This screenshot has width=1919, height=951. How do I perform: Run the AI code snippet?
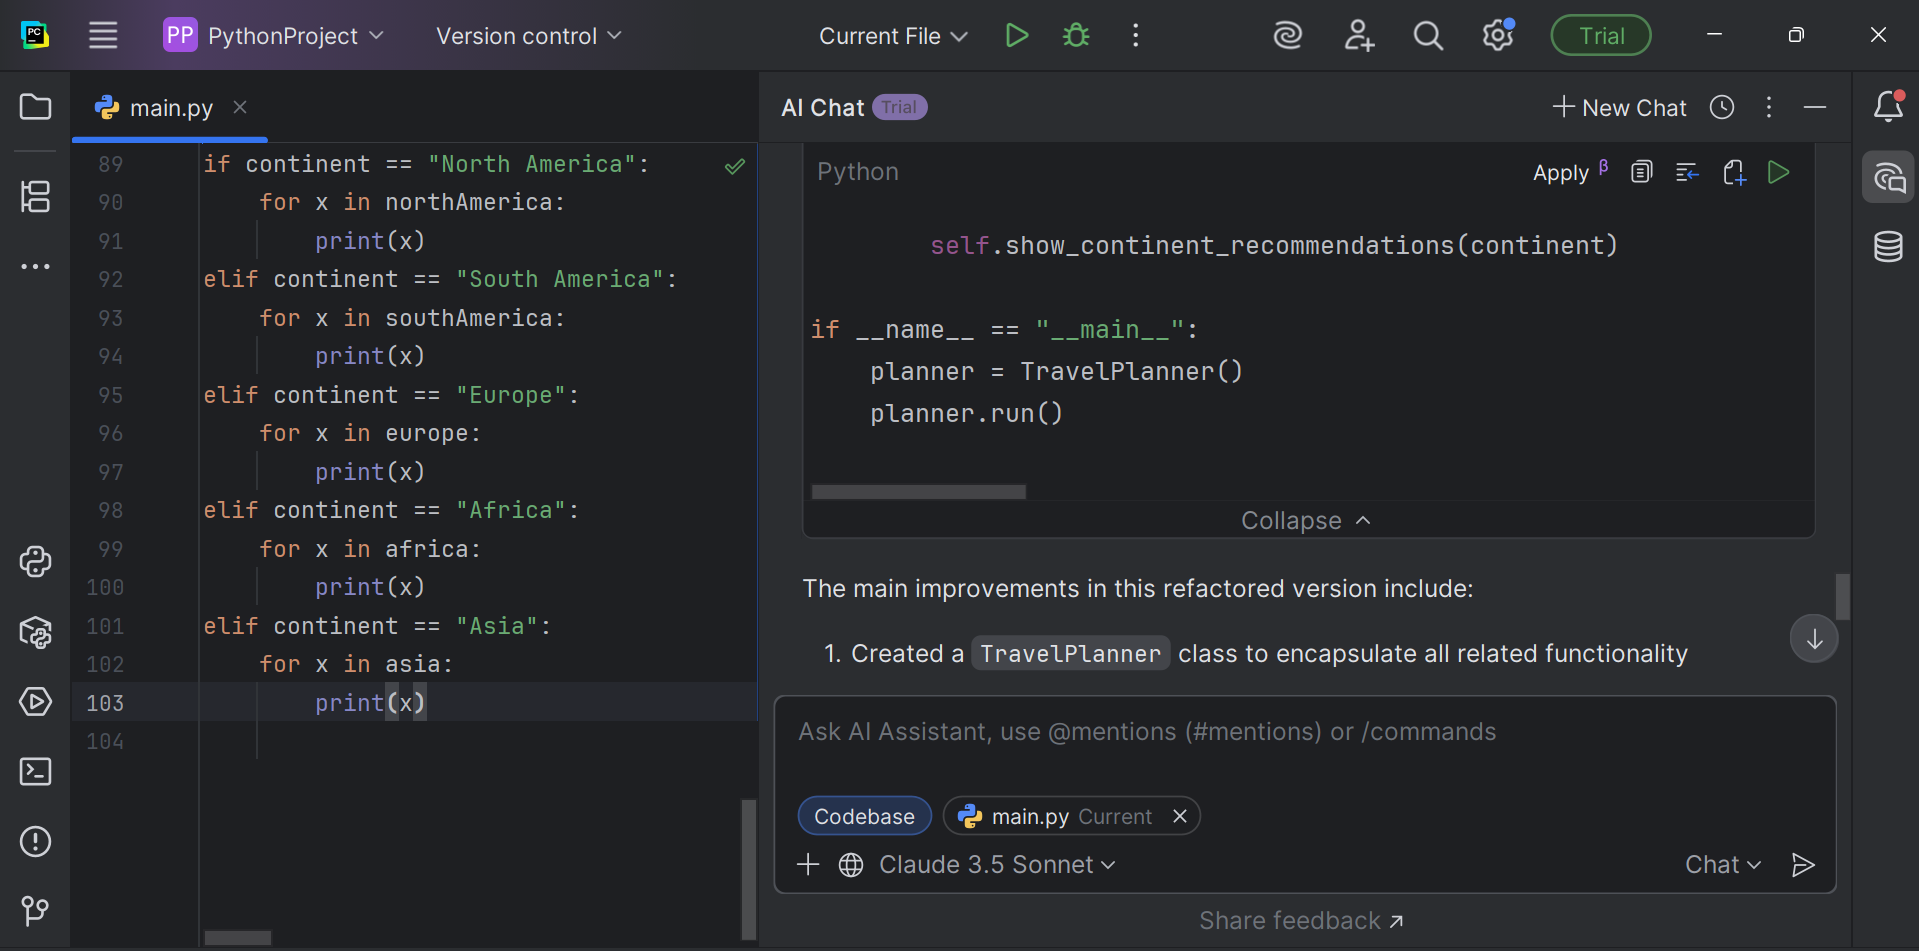pyautogui.click(x=1778, y=172)
